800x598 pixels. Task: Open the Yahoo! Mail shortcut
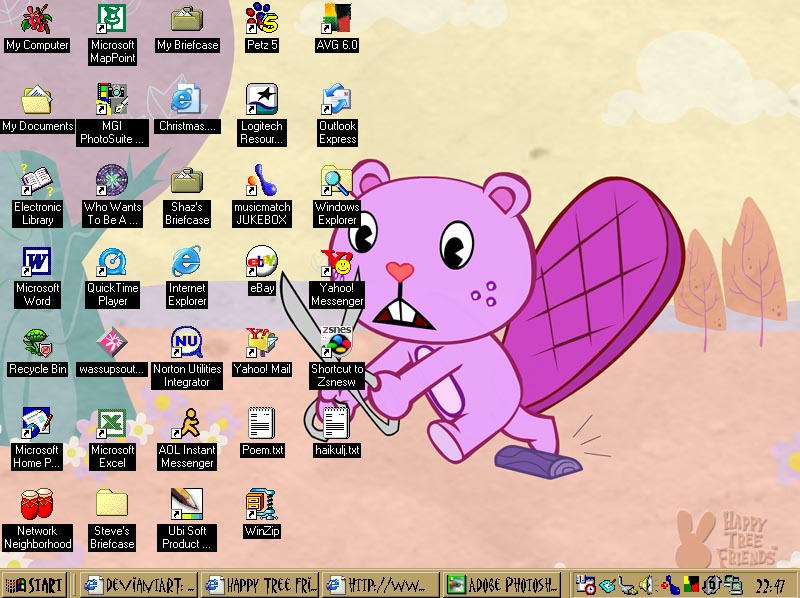tap(262, 342)
